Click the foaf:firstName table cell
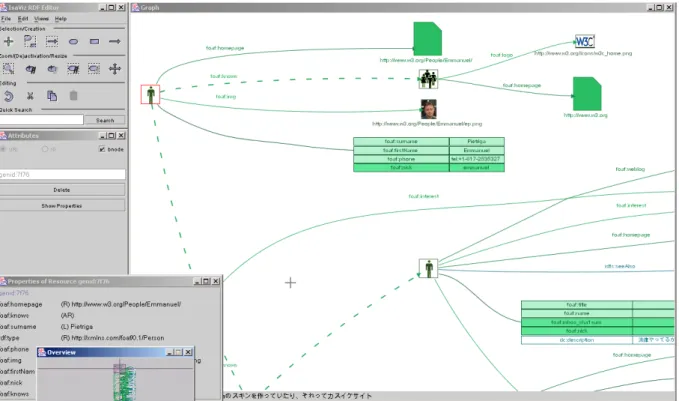This screenshot has height=401, width=679. click(x=401, y=150)
